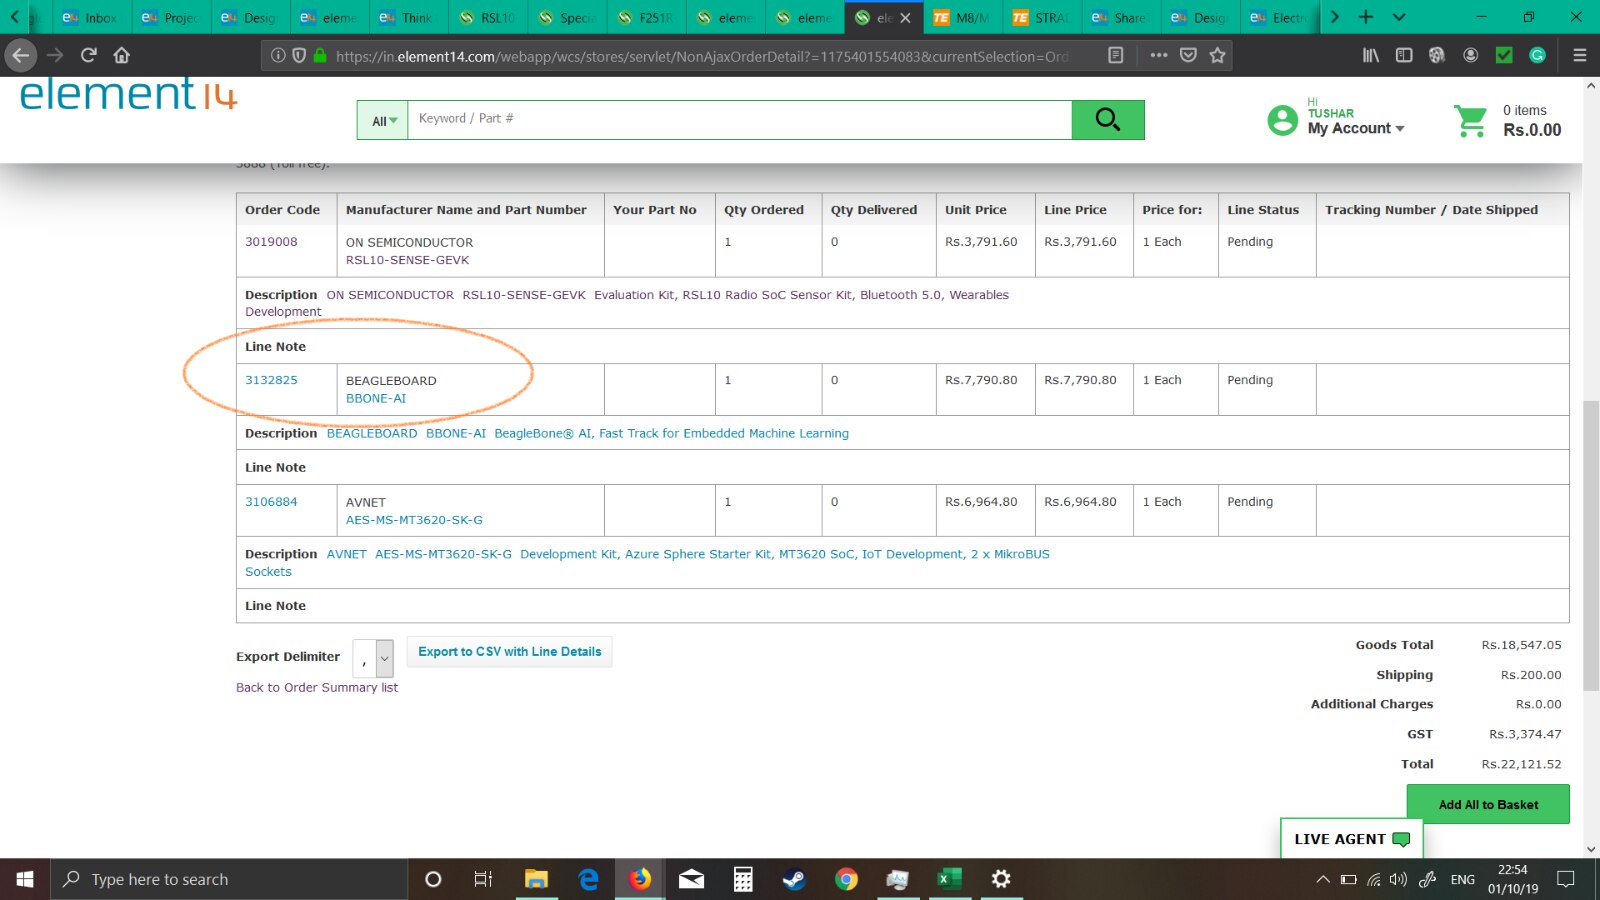
Task: Click the browser forward arrow
Action: click(55, 55)
